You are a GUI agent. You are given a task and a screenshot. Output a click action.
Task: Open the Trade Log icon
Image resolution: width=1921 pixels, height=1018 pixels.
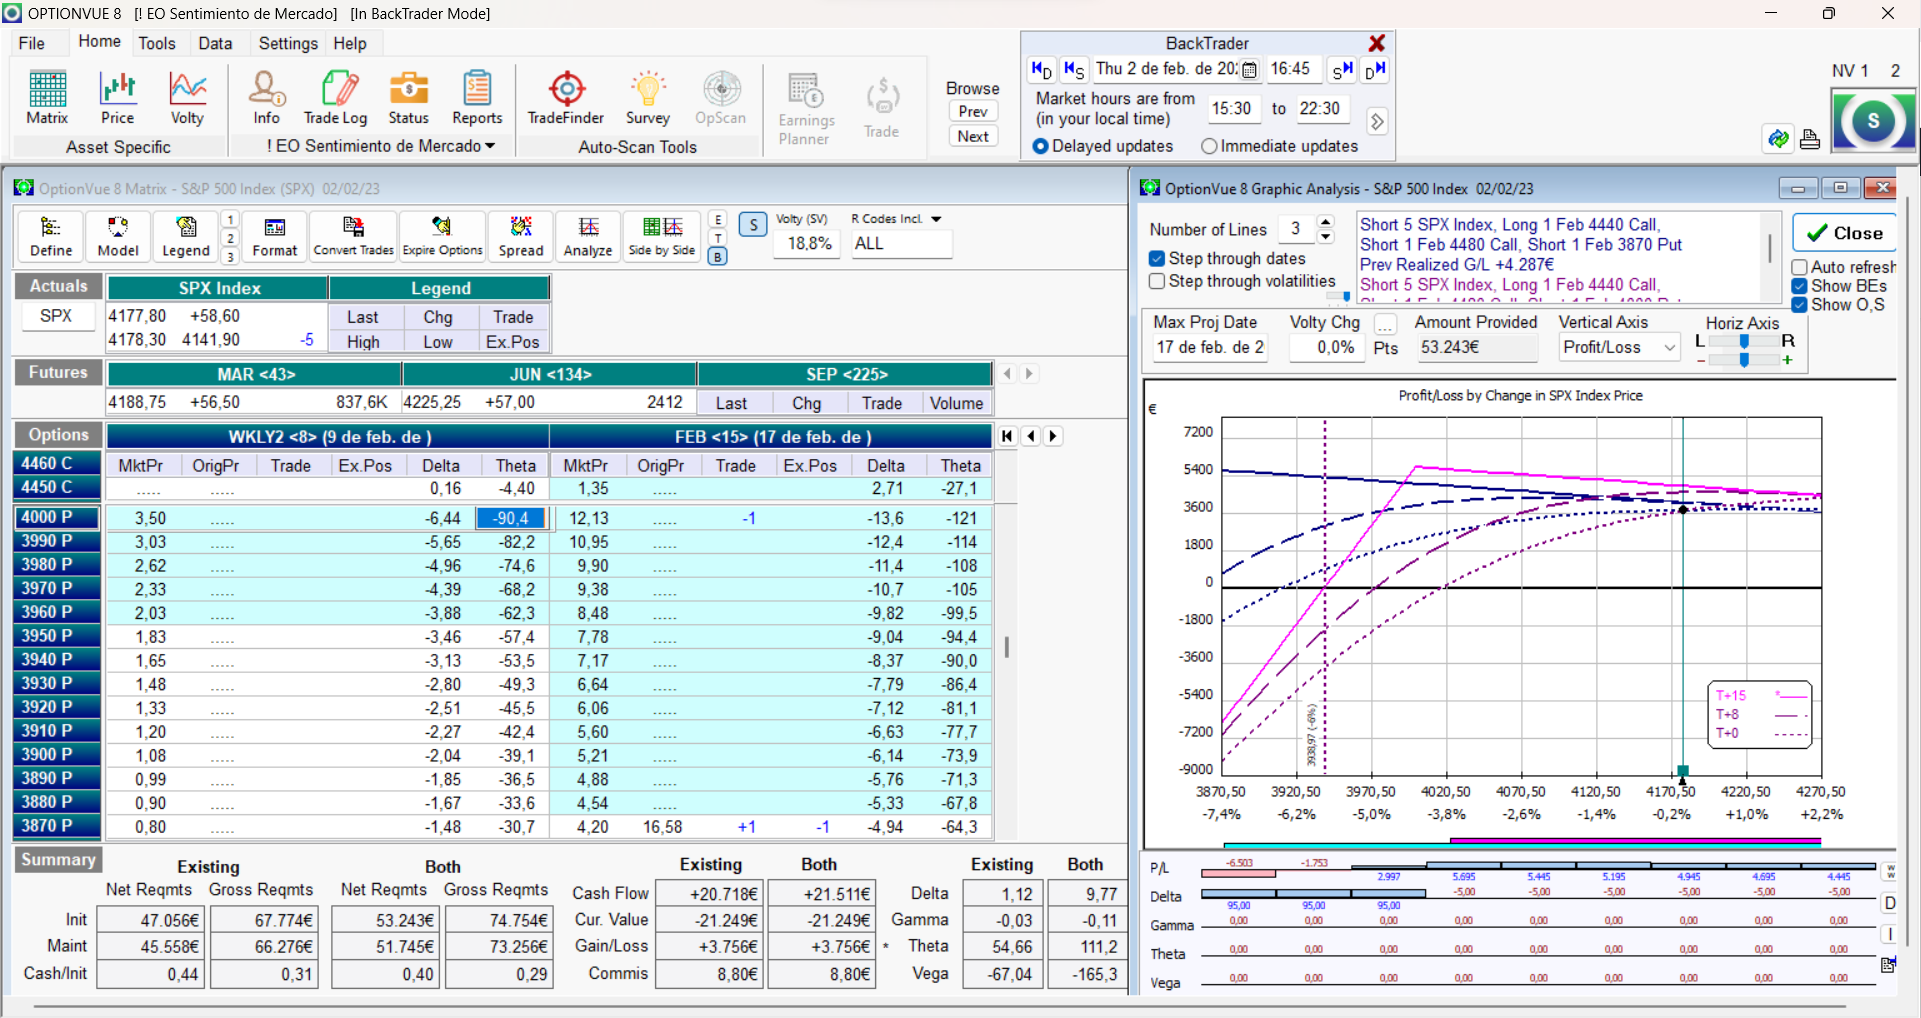[336, 98]
